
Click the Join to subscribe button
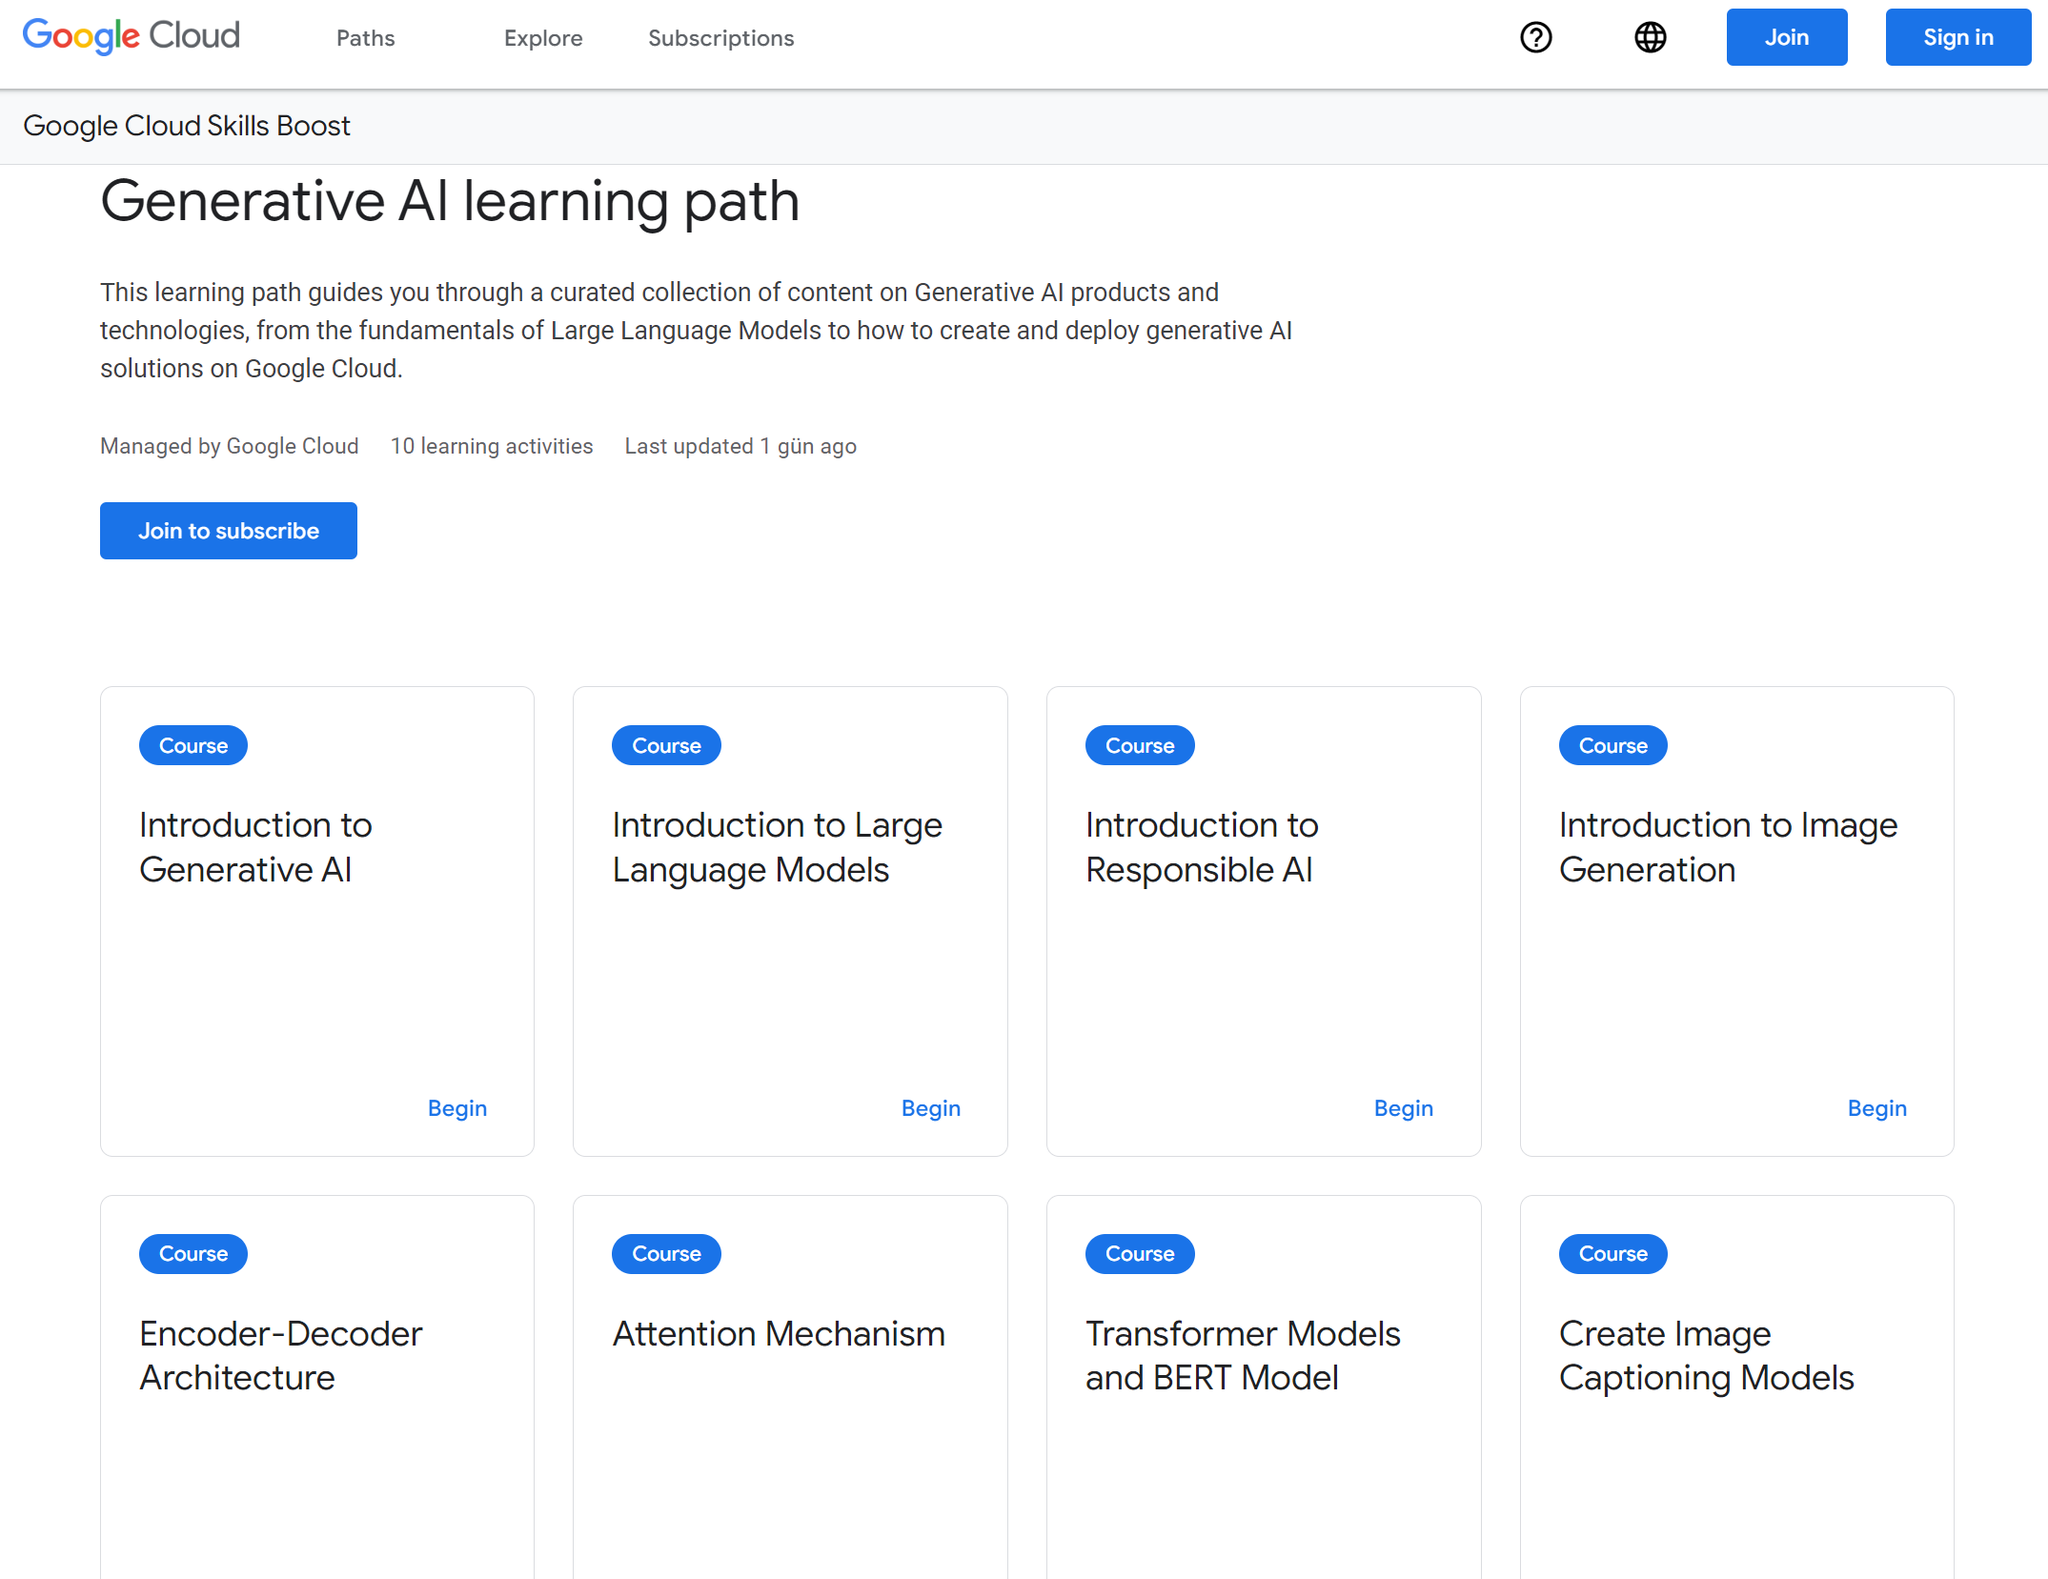(228, 530)
